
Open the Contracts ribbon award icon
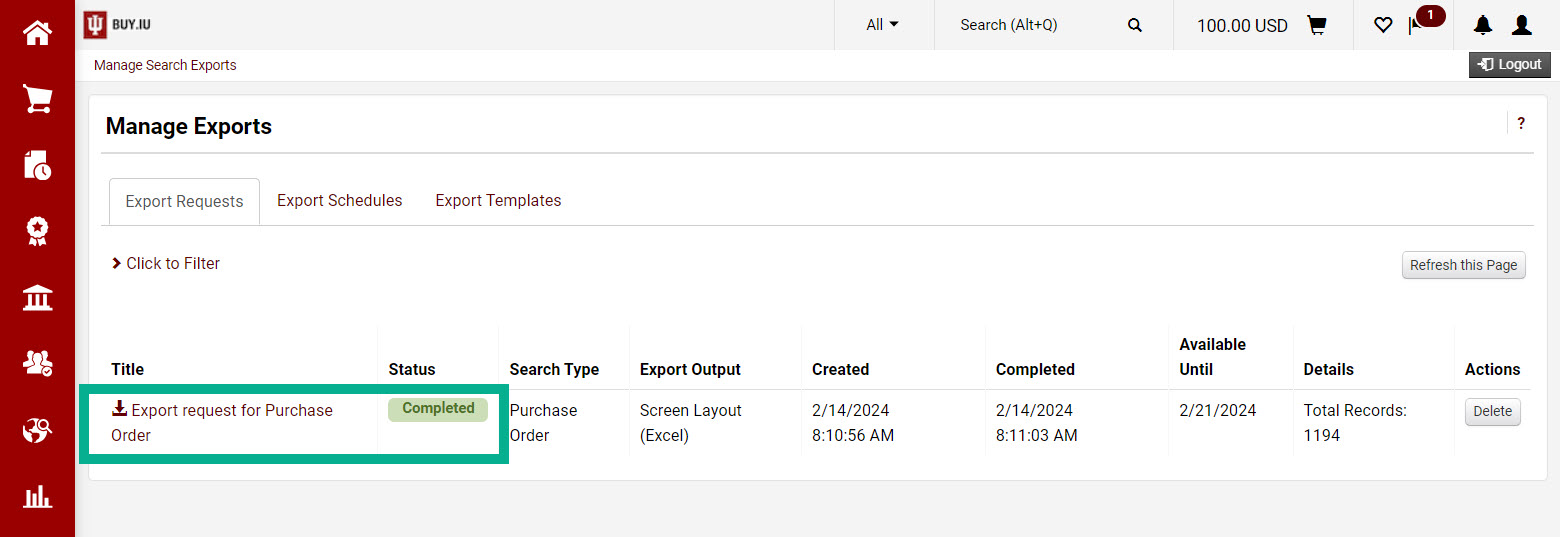37,231
